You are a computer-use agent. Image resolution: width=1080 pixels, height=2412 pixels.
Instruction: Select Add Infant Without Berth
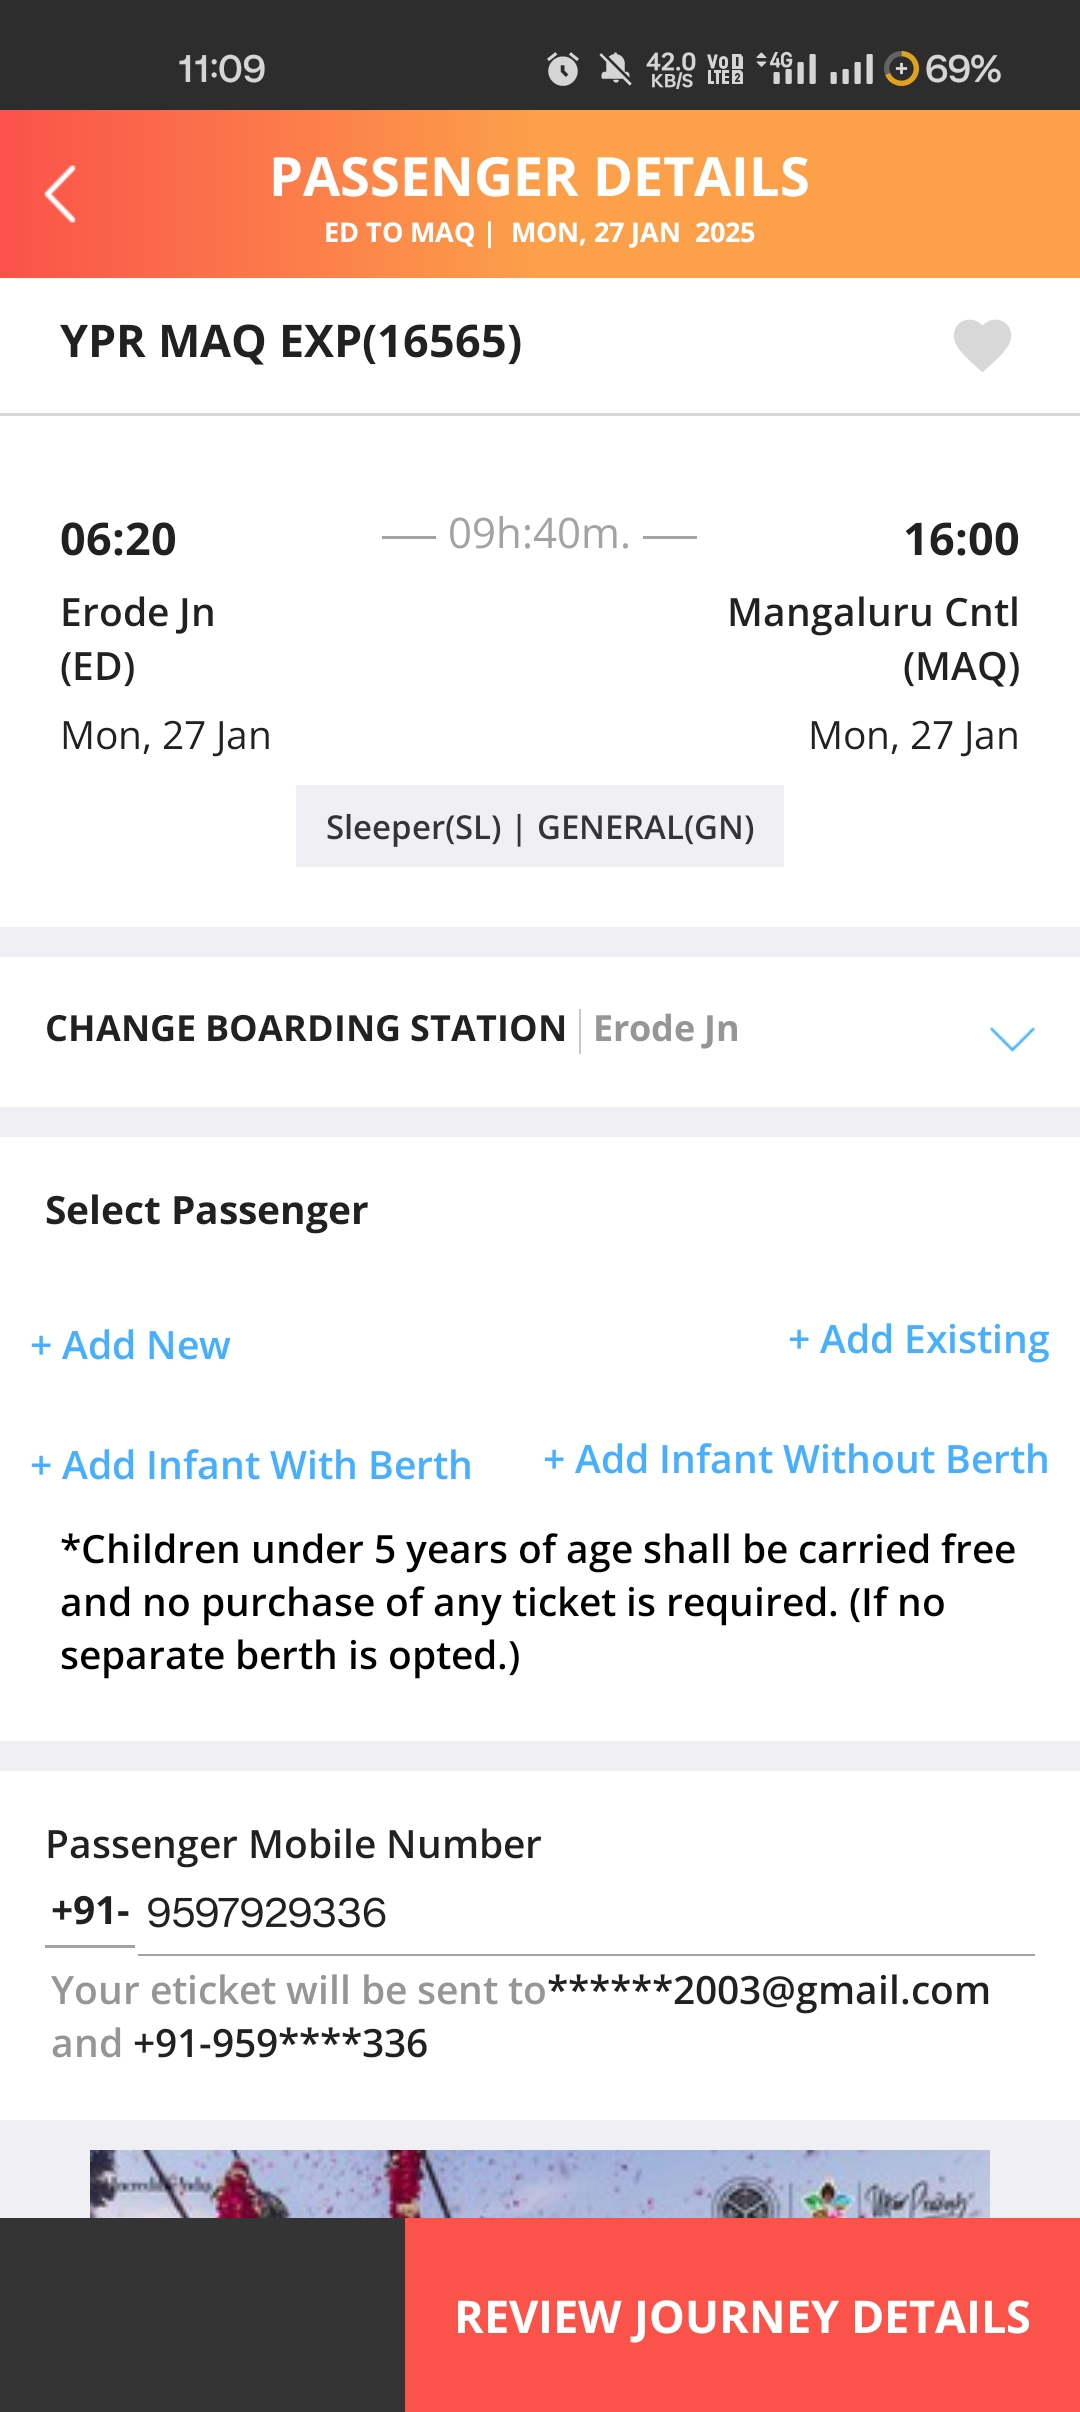(x=796, y=1459)
